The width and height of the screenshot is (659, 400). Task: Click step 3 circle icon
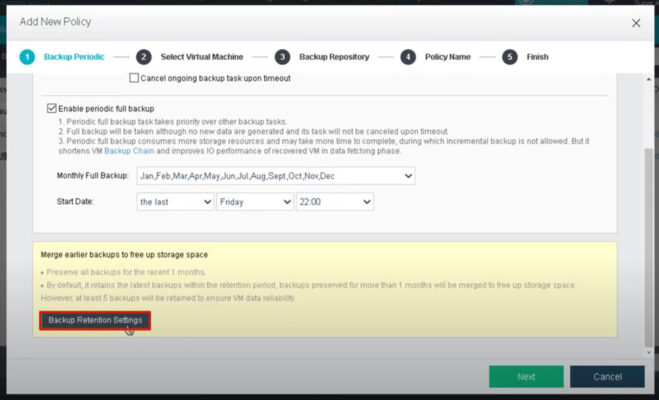(282, 57)
